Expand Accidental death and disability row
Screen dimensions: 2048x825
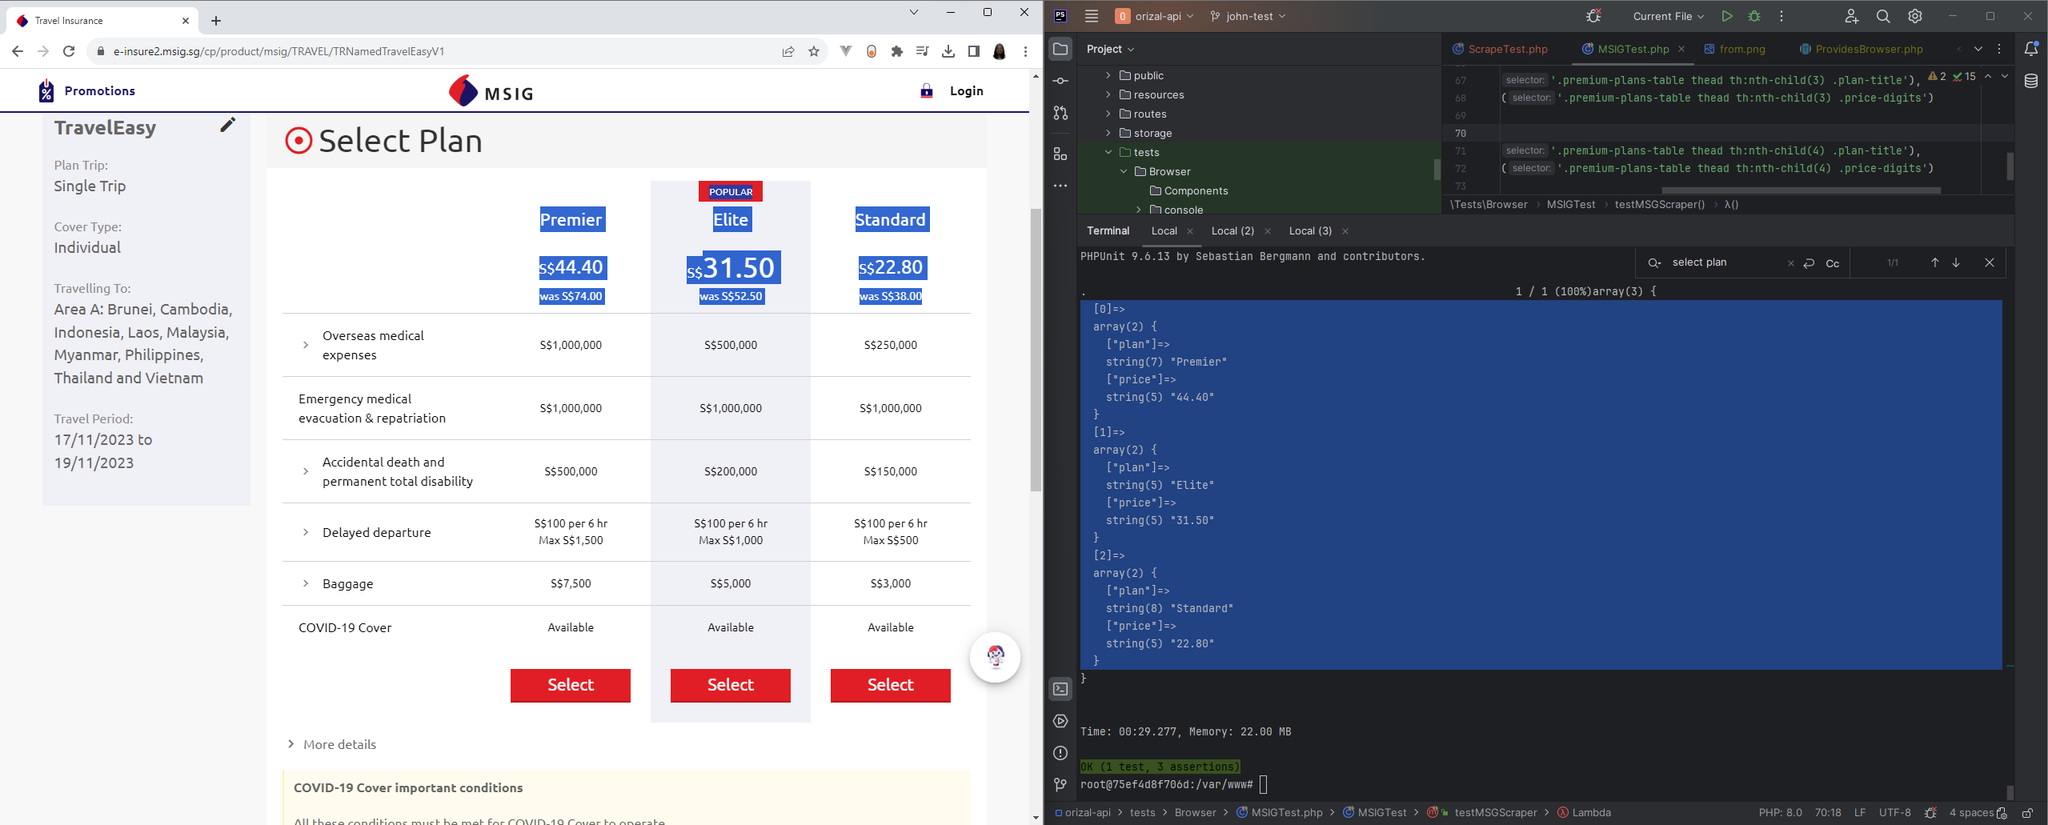(x=306, y=471)
